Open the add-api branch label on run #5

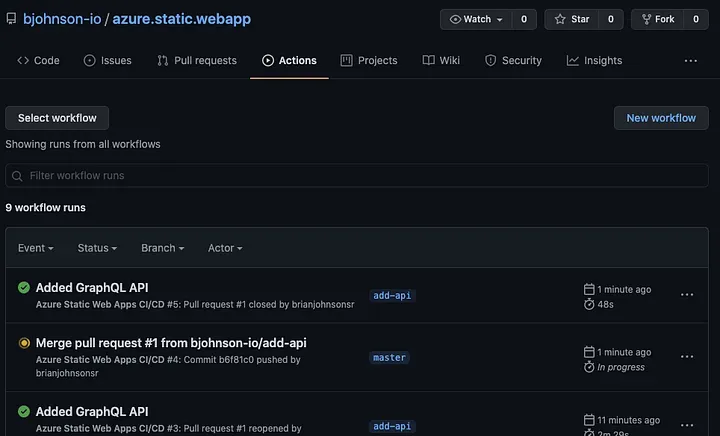[x=392, y=296]
